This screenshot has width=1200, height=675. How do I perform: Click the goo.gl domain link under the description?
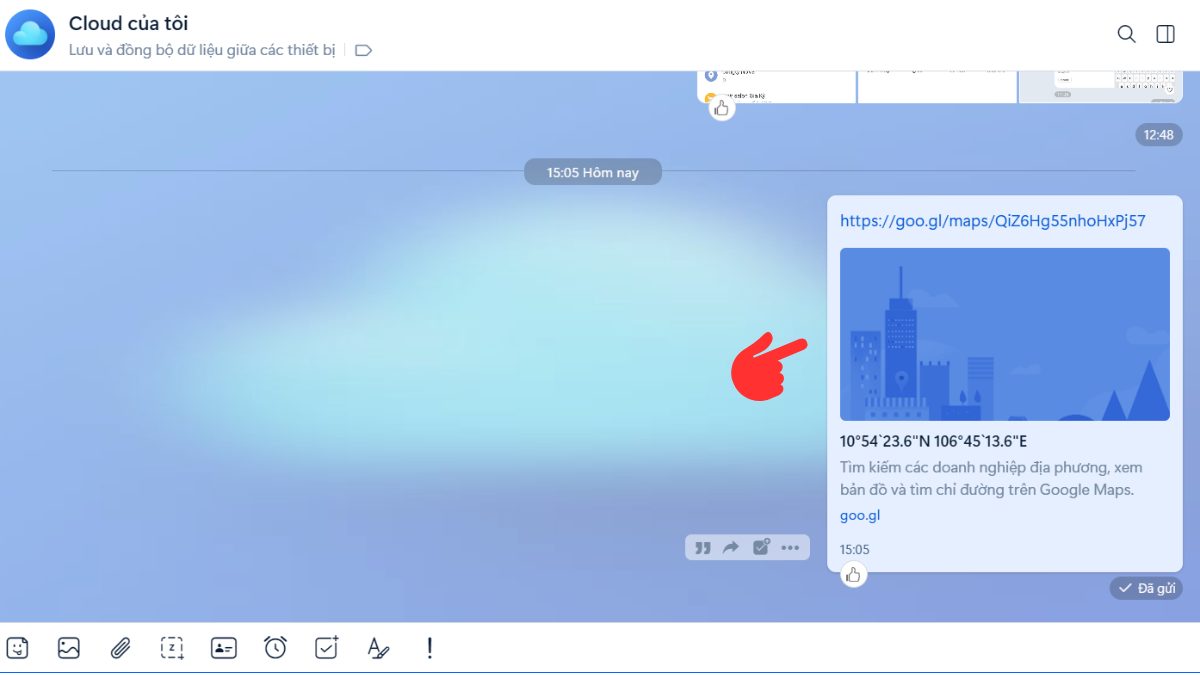(x=859, y=516)
